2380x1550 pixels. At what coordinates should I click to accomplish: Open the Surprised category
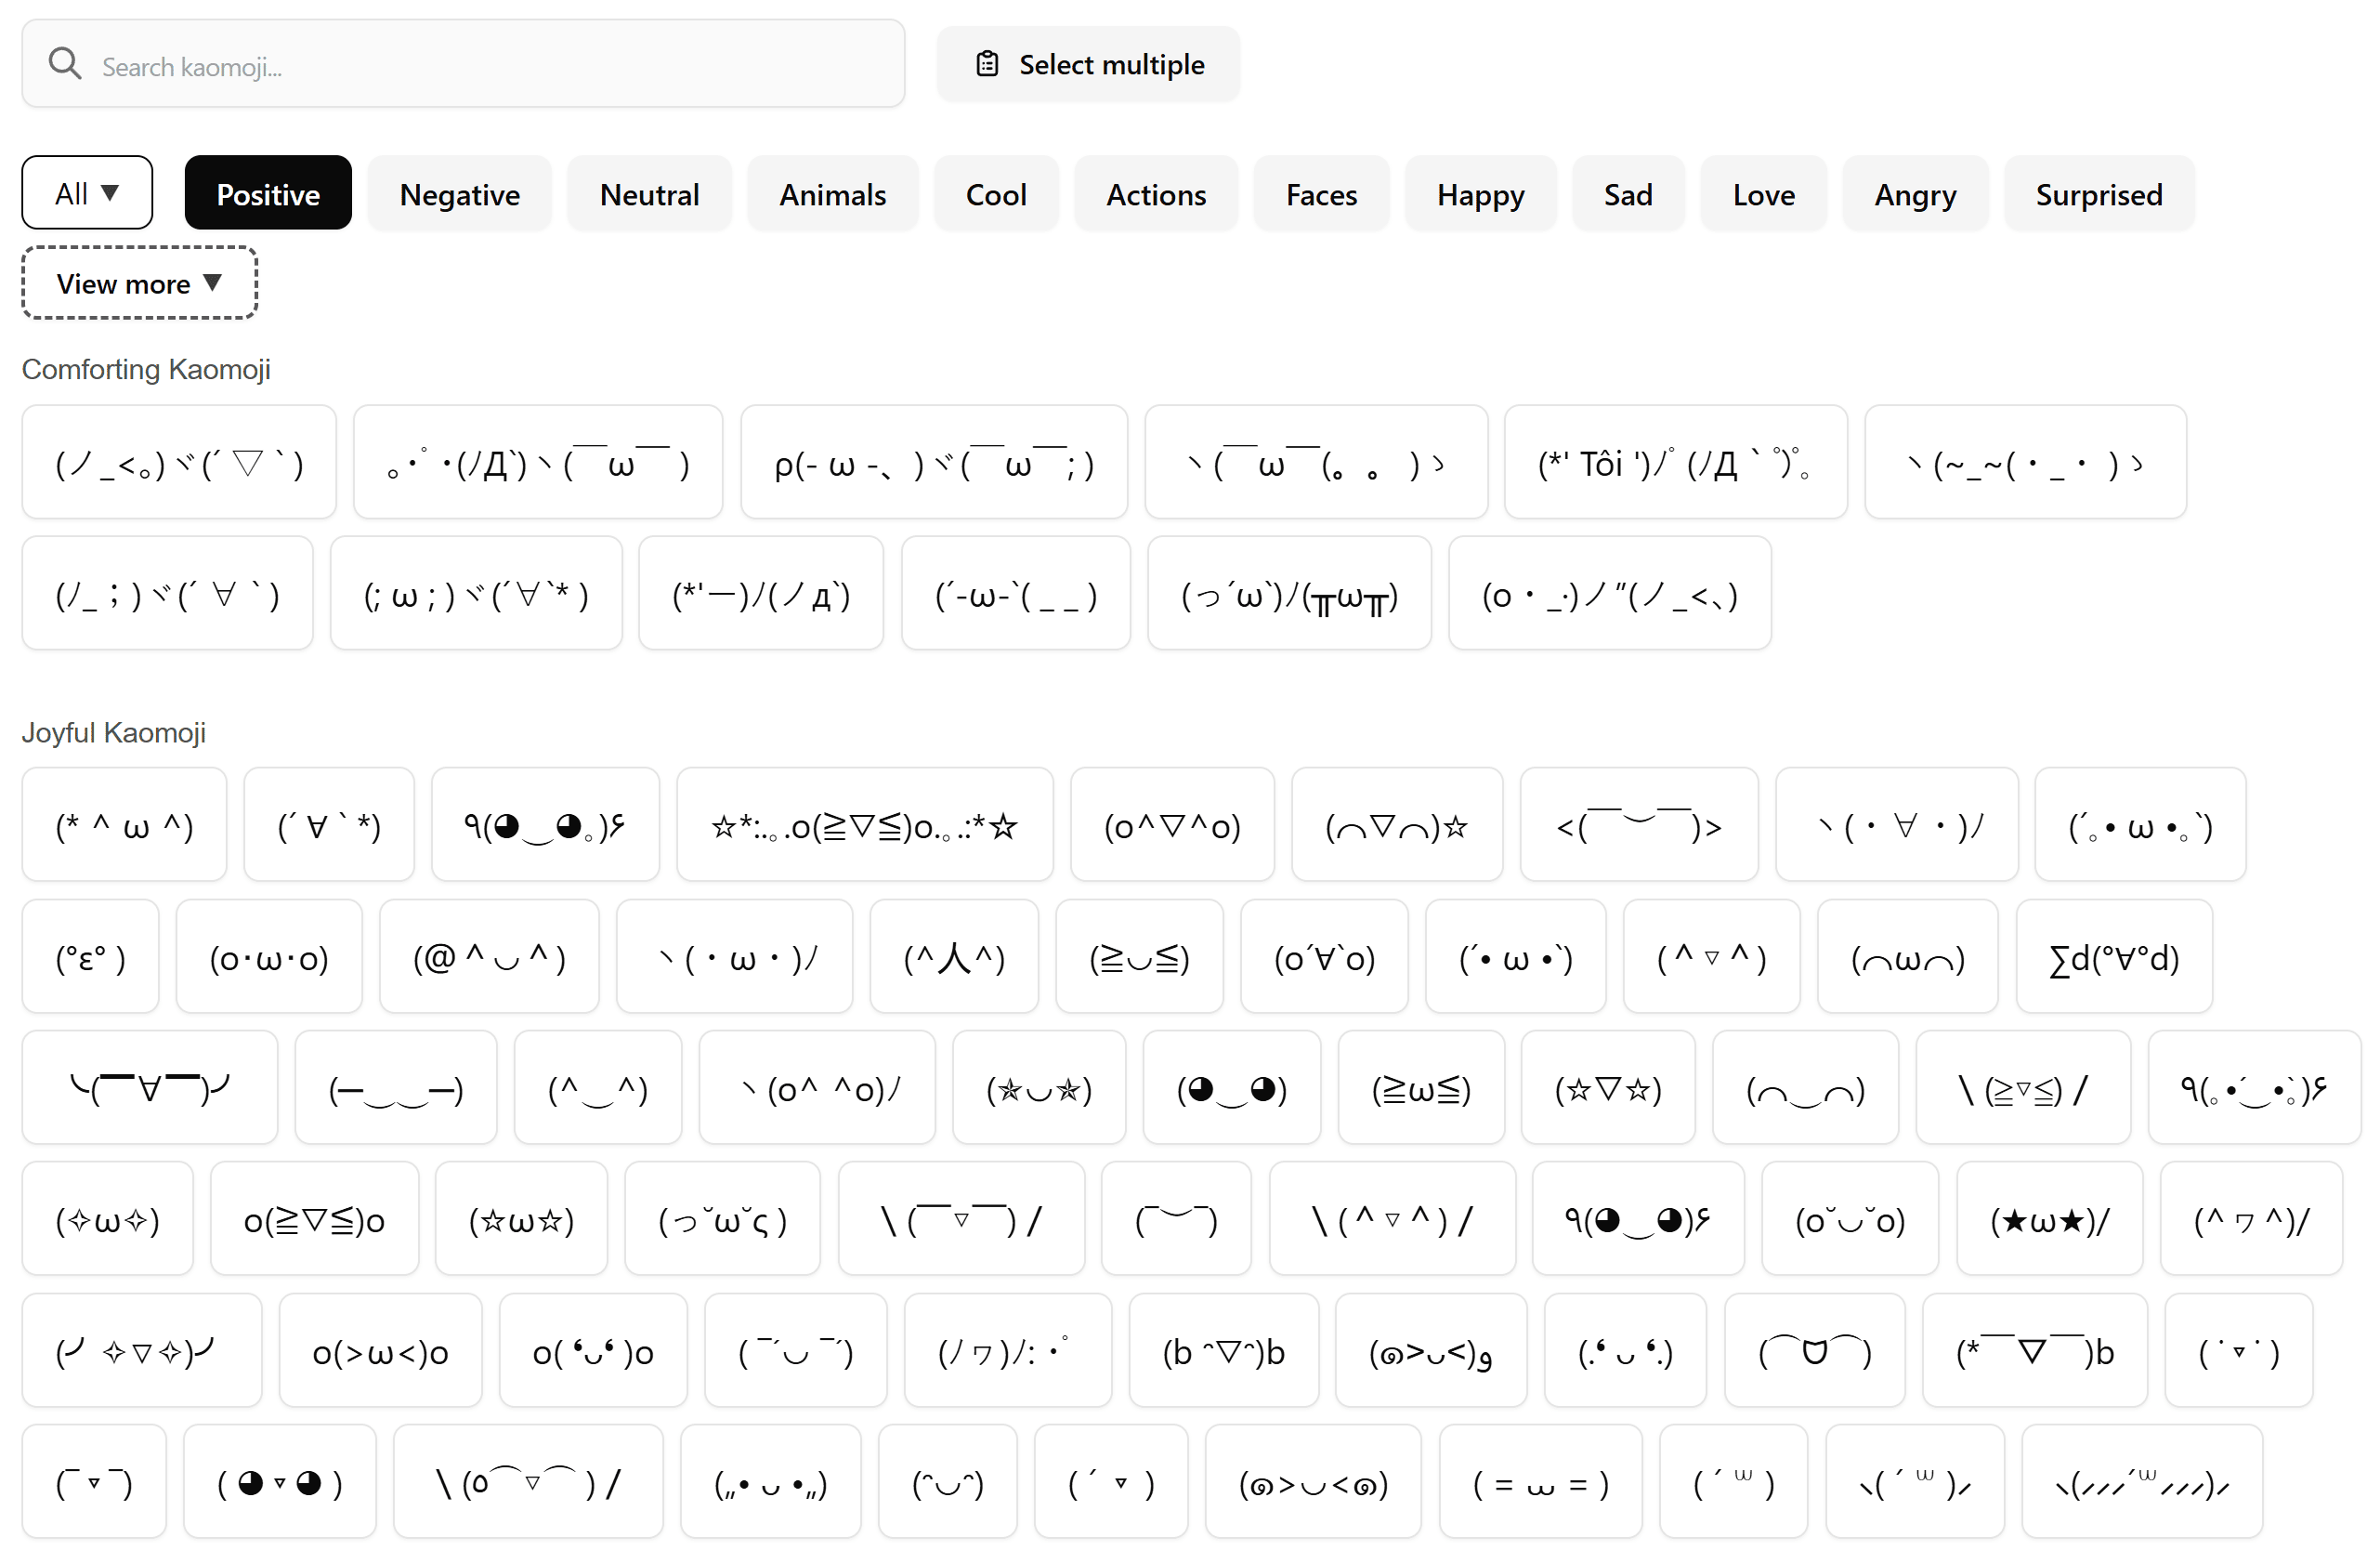tap(2098, 193)
